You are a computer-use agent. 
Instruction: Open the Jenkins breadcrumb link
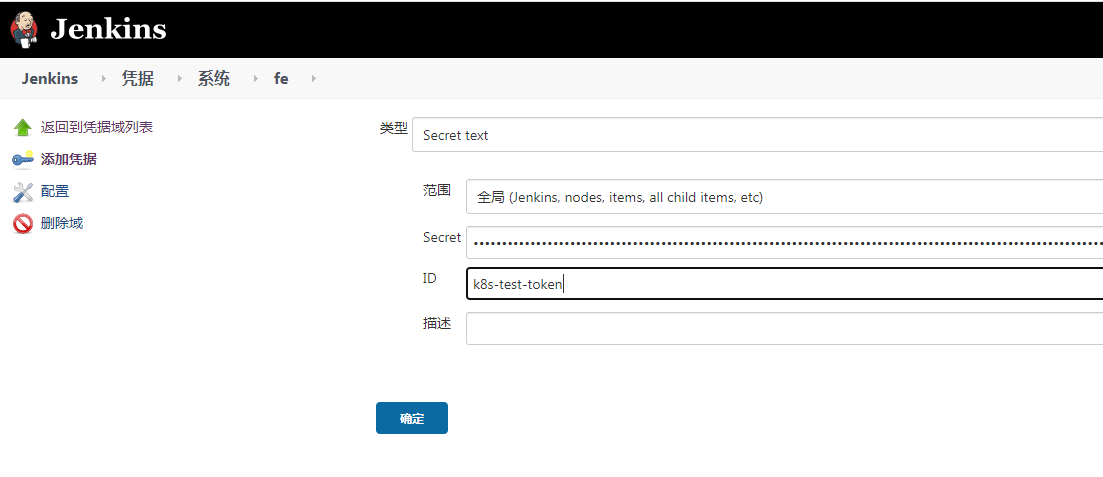coord(49,79)
